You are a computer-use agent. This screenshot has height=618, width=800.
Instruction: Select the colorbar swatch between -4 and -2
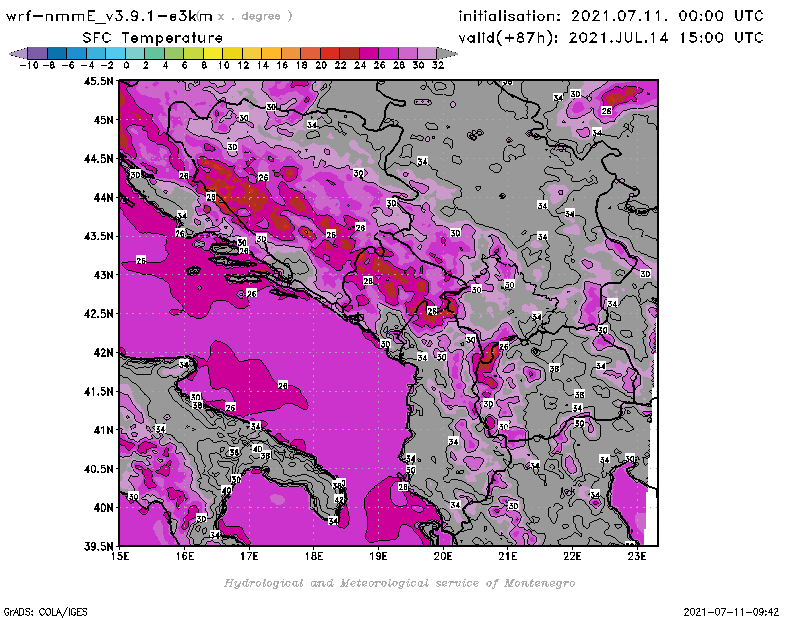click(x=96, y=53)
